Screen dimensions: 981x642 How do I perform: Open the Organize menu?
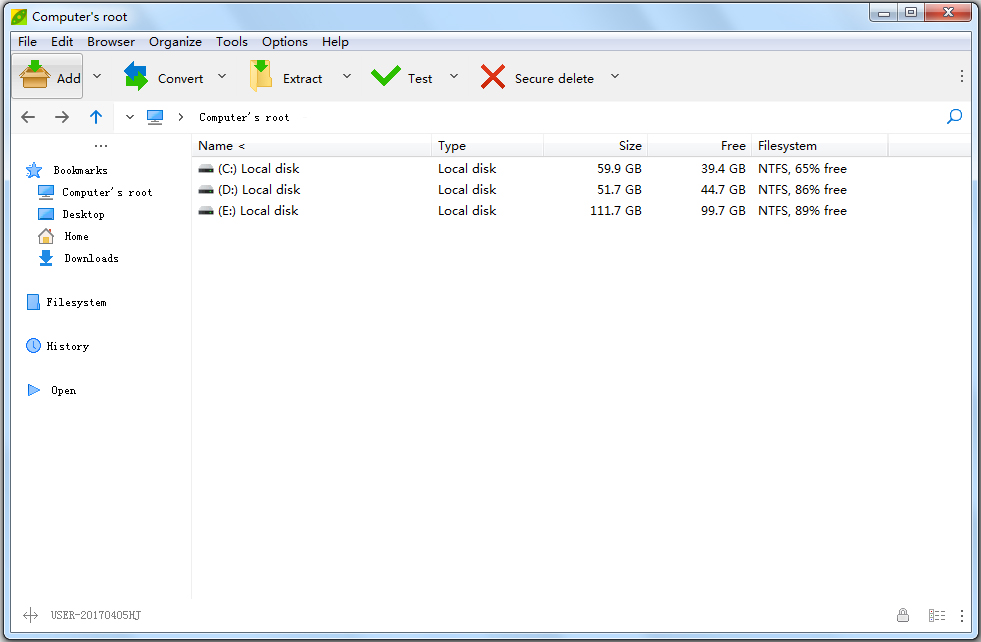click(175, 42)
